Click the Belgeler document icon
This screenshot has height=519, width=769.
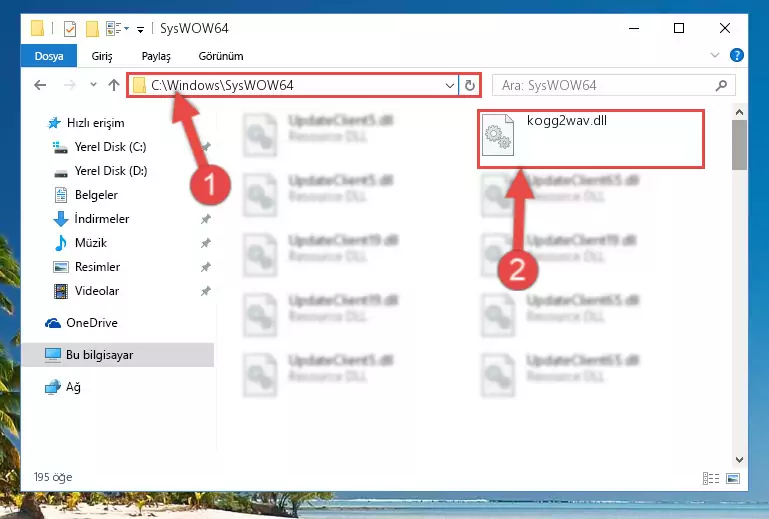[61, 195]
